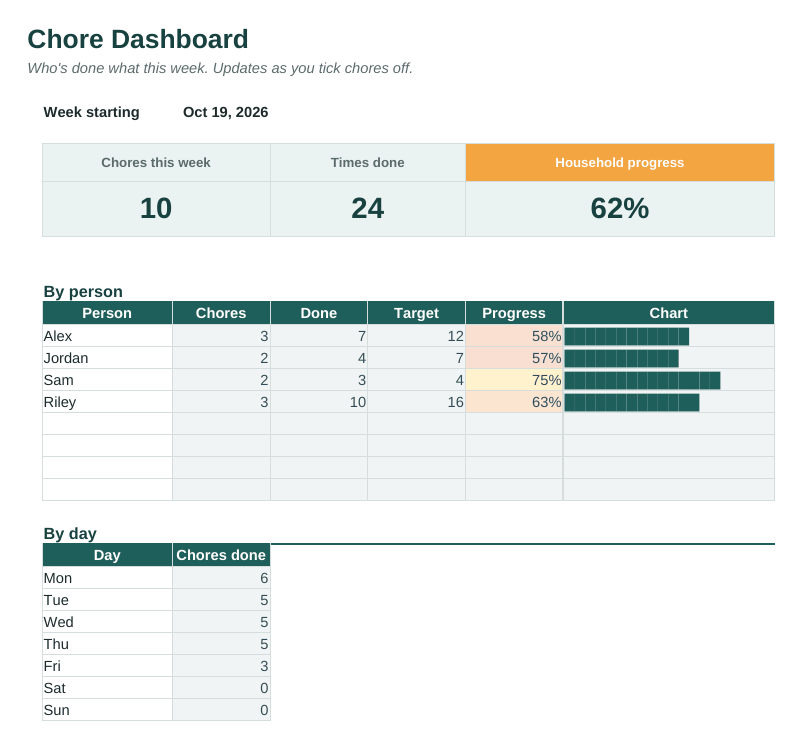803x749 pixels.
Task: Select Alex's done count 7
Action: (x=319, y=336)
